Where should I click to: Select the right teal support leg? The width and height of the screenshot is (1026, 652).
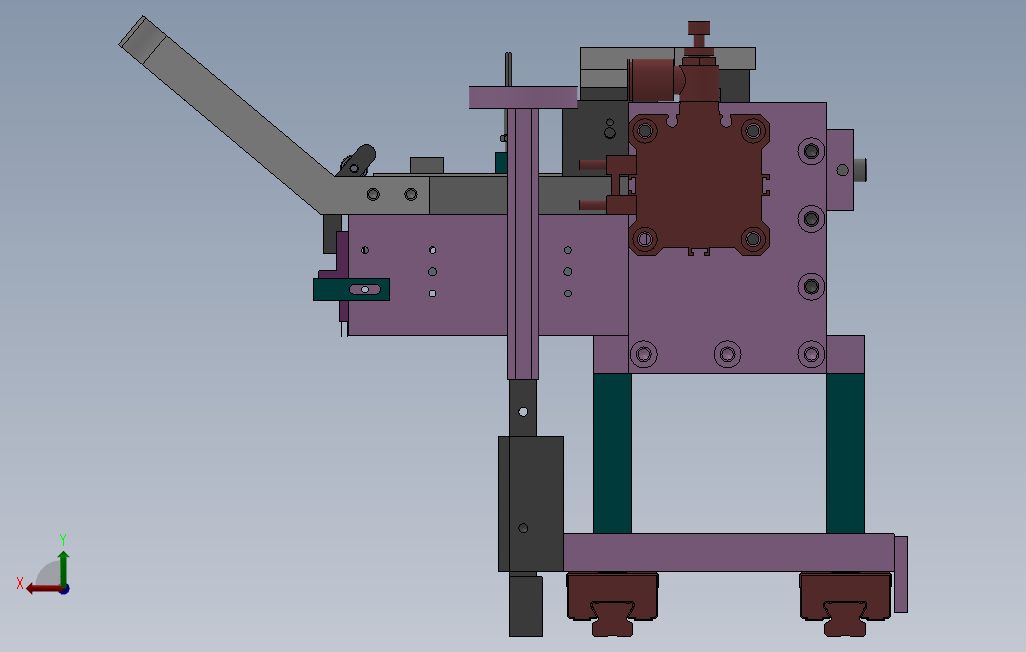pos(845,453)
